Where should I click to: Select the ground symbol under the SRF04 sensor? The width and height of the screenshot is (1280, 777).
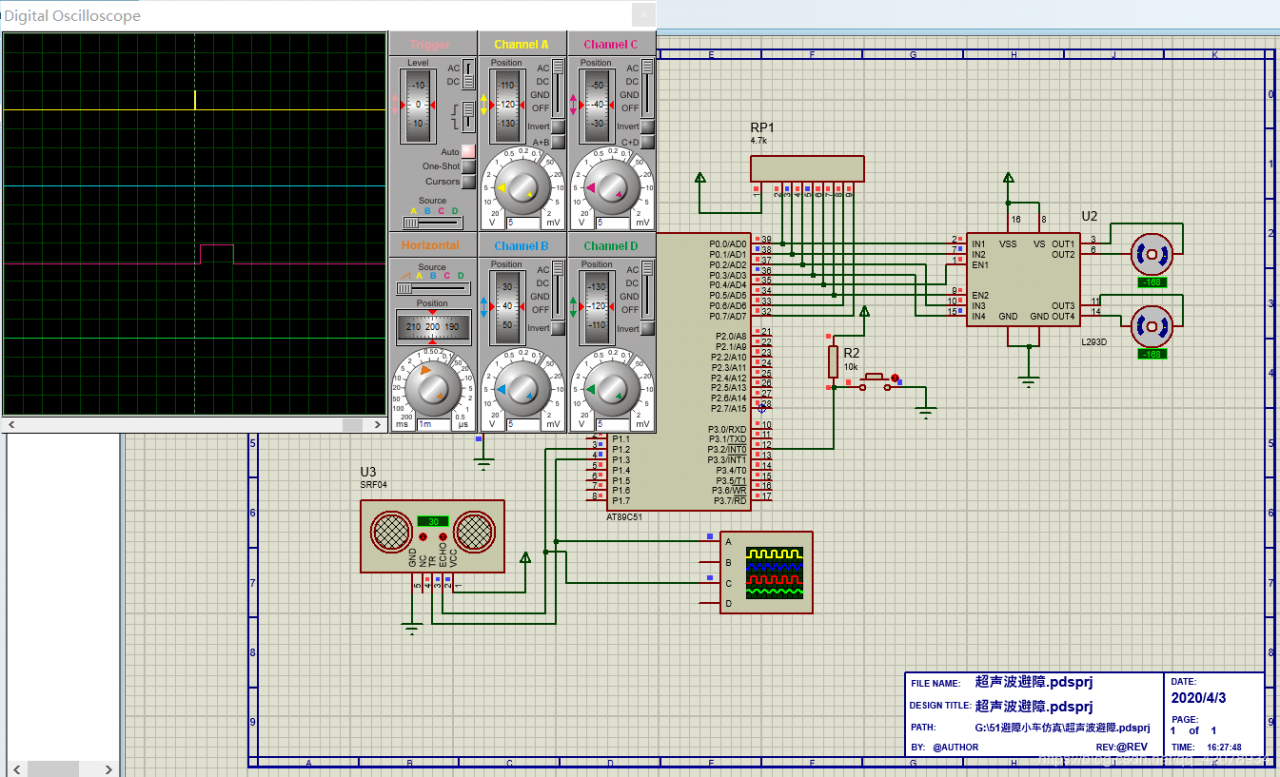(x=411, y=627)
